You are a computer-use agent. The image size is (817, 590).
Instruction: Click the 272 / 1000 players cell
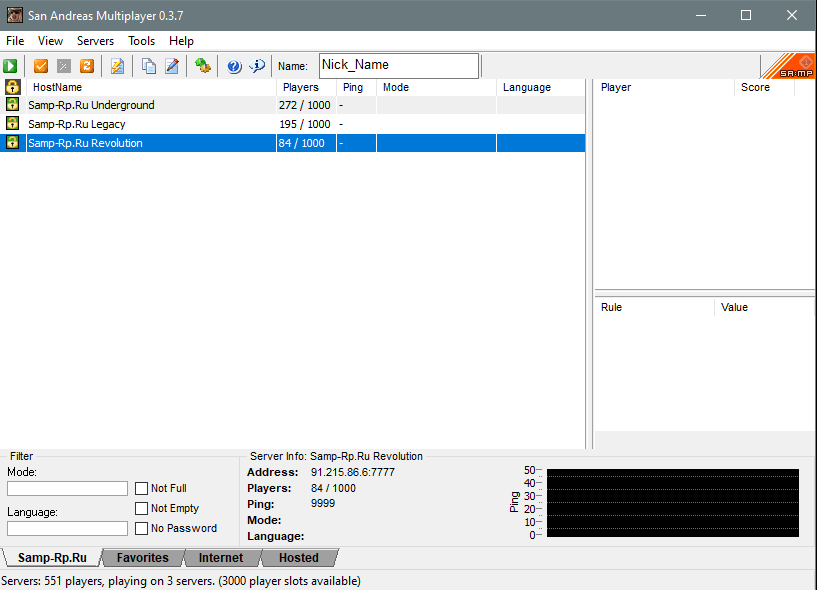(x=304, y=105)
